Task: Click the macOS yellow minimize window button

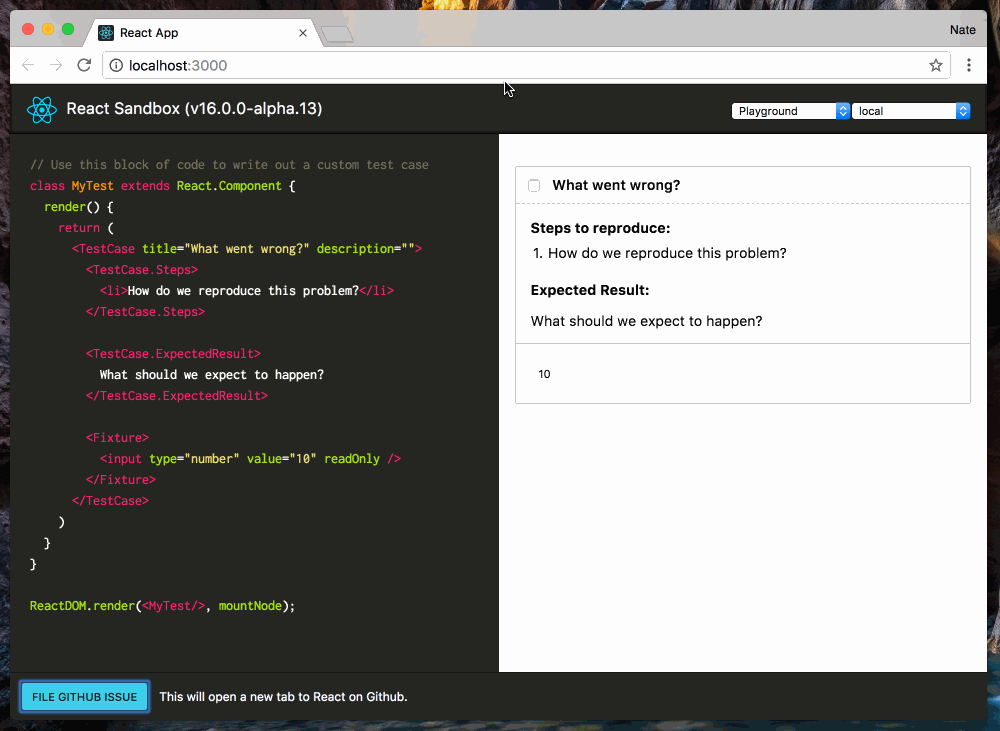Action: tap(48, 29)
